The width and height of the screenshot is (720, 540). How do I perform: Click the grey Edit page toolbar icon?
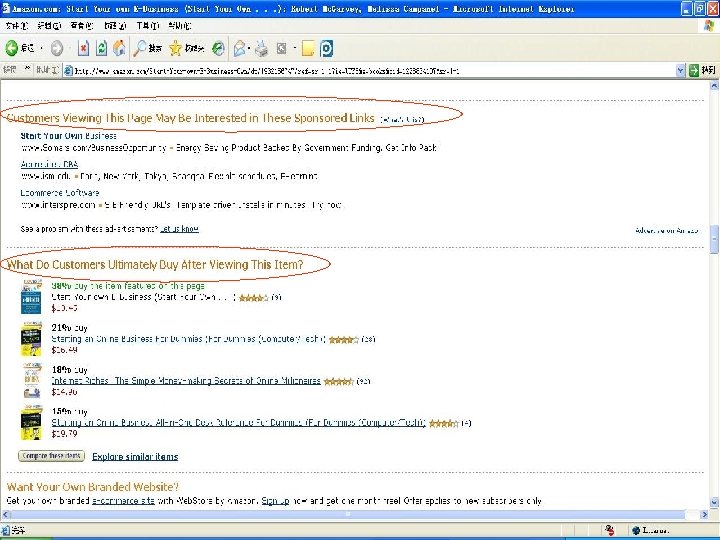281,48
